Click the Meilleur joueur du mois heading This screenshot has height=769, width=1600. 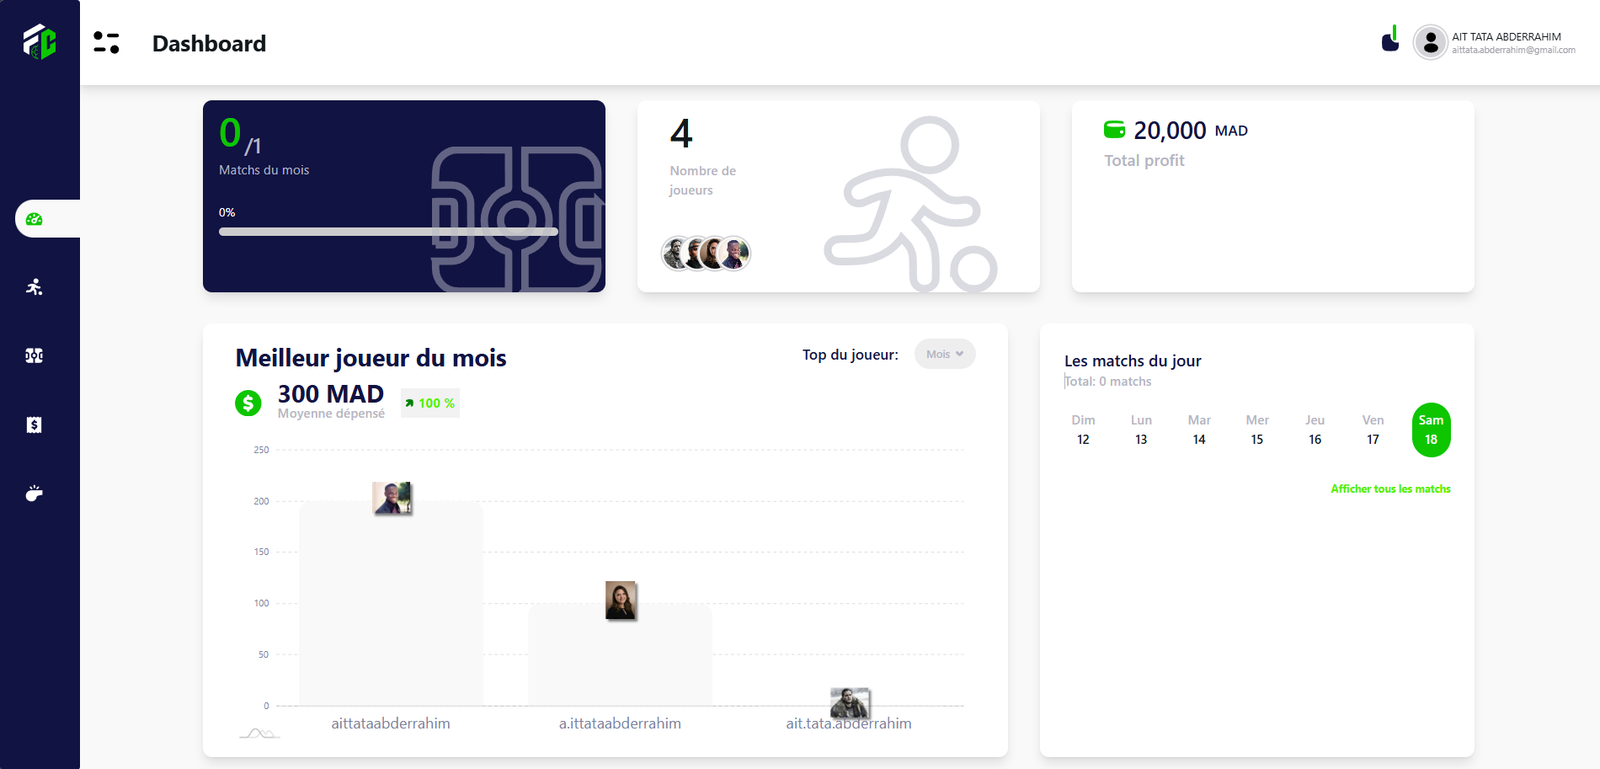(371, 358)
